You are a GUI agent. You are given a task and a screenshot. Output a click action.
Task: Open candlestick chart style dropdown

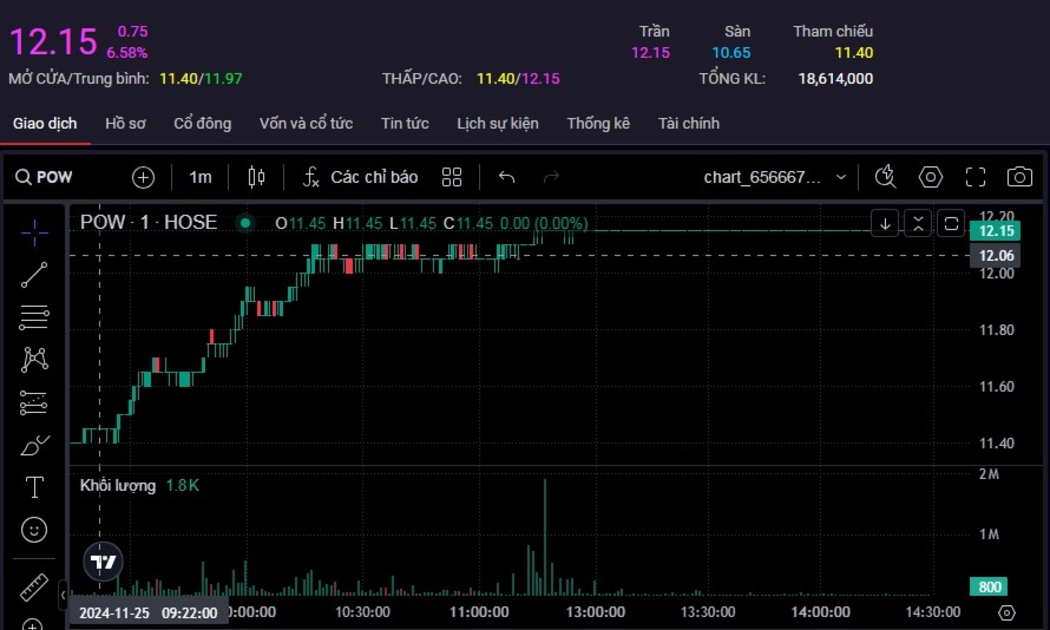coord(256,177)
